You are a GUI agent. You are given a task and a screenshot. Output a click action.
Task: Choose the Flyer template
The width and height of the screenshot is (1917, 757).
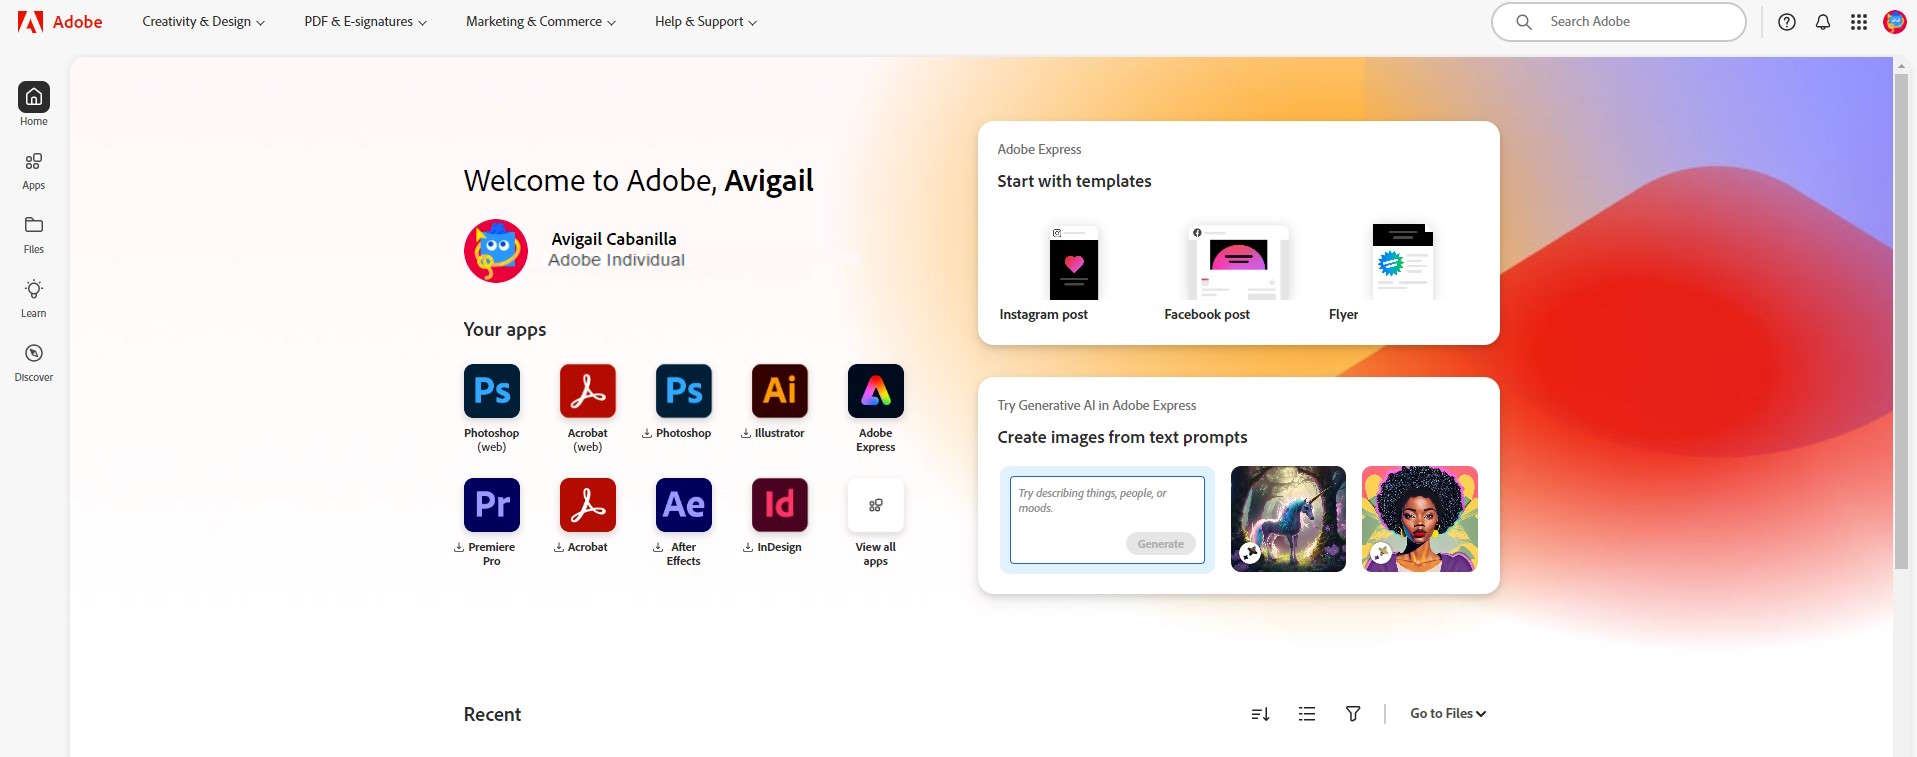(x=1403, y=262)
